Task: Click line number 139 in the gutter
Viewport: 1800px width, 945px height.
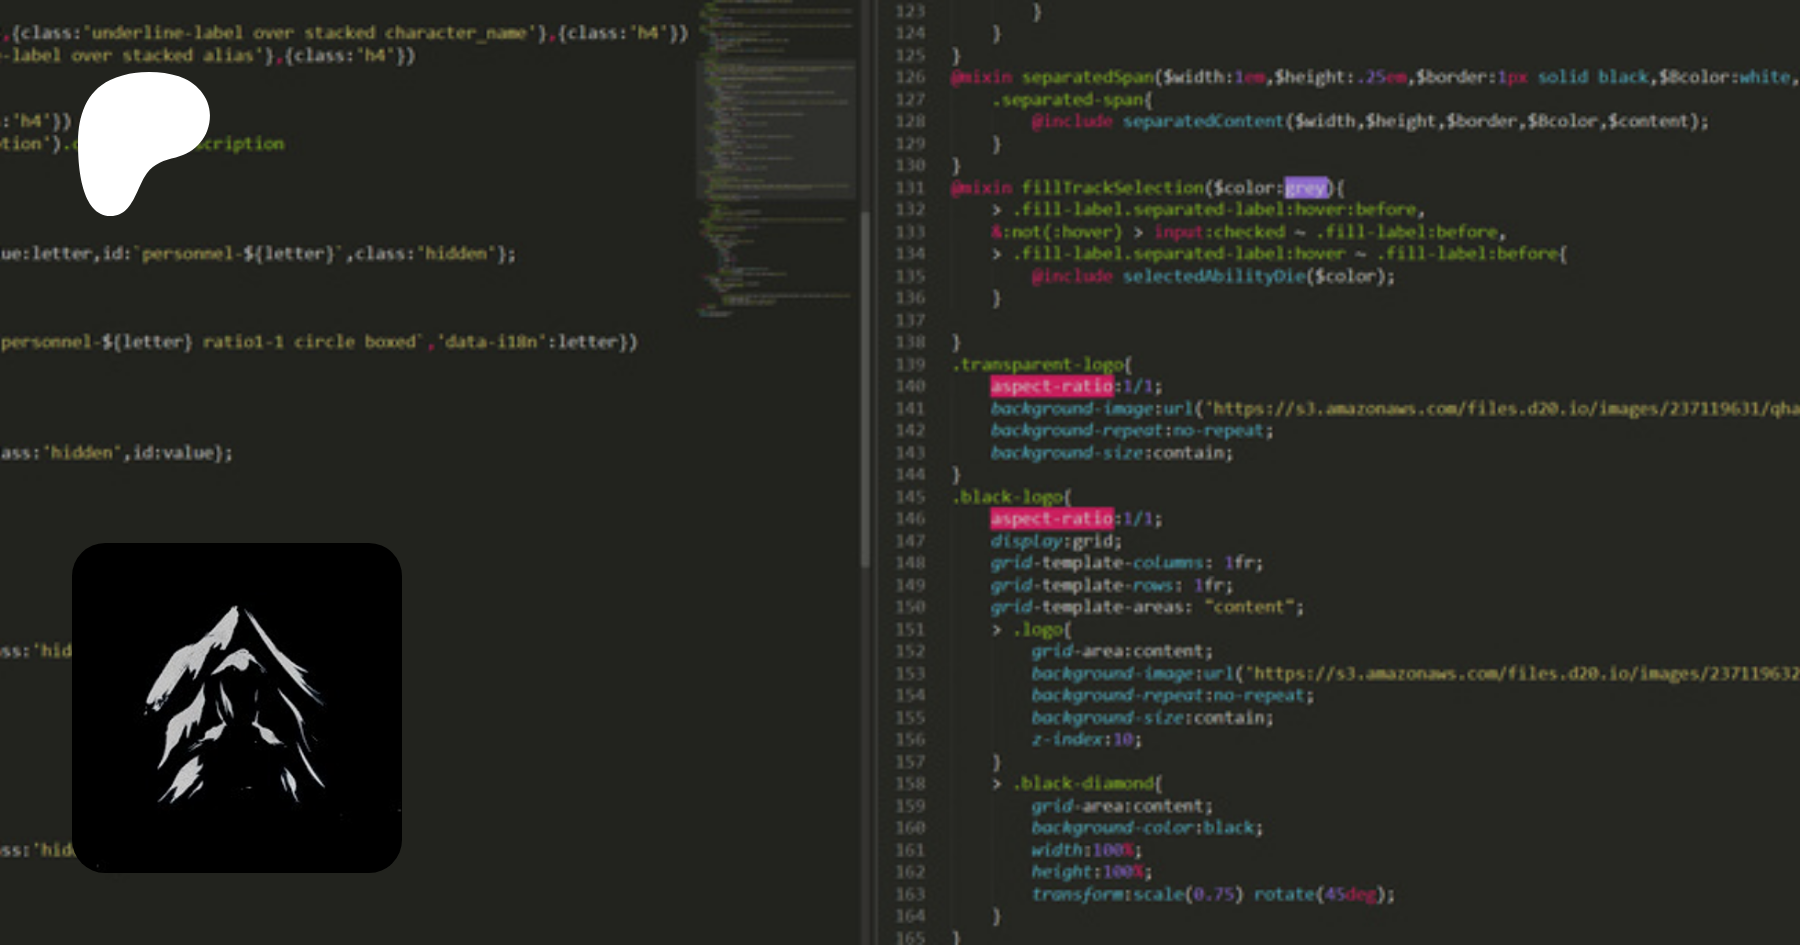Action: tap(910, 364)
